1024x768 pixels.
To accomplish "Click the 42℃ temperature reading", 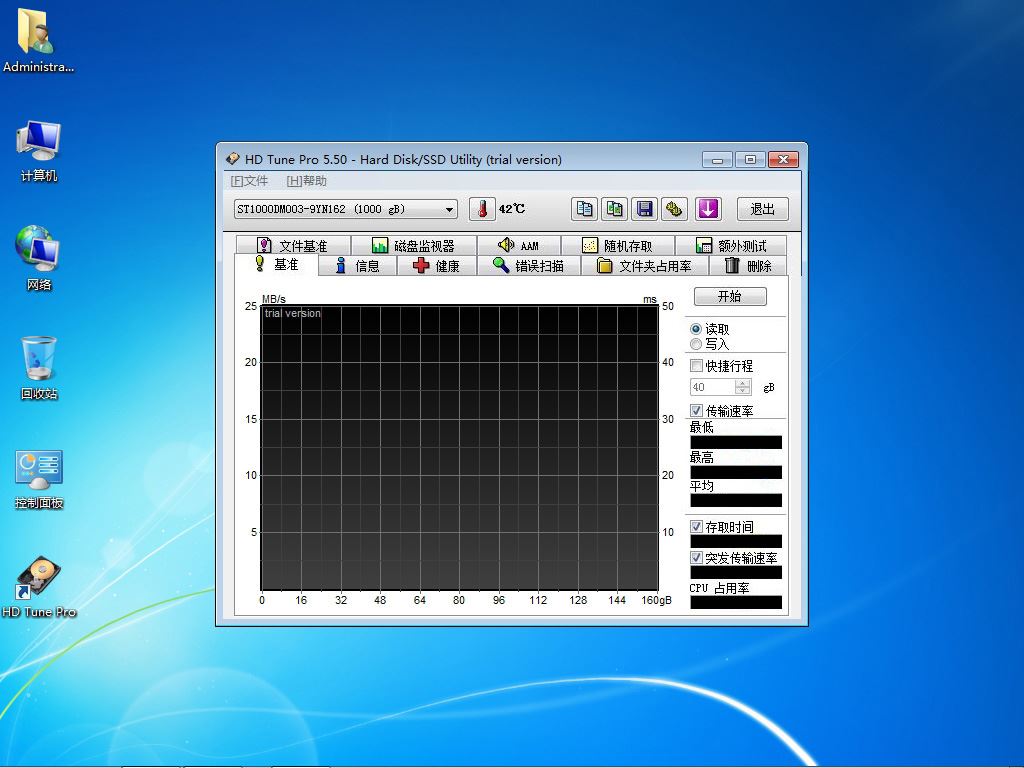I will point(512,209).
